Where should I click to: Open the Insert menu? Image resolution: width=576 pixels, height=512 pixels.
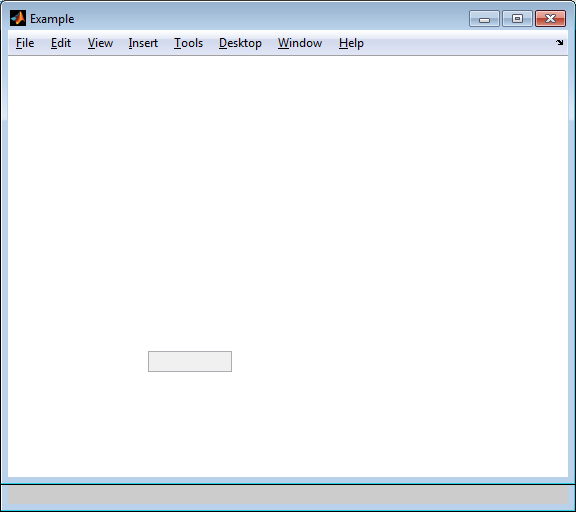143,43
